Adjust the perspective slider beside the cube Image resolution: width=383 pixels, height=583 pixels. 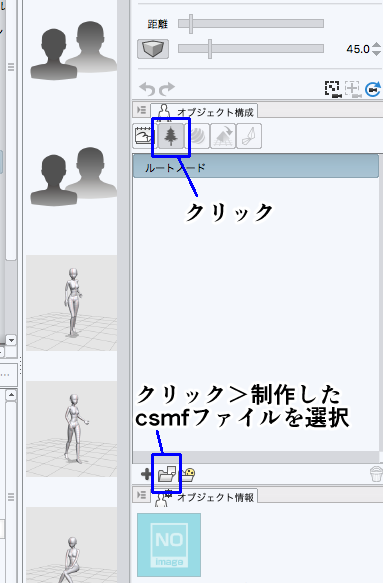(x=210, y=49)
